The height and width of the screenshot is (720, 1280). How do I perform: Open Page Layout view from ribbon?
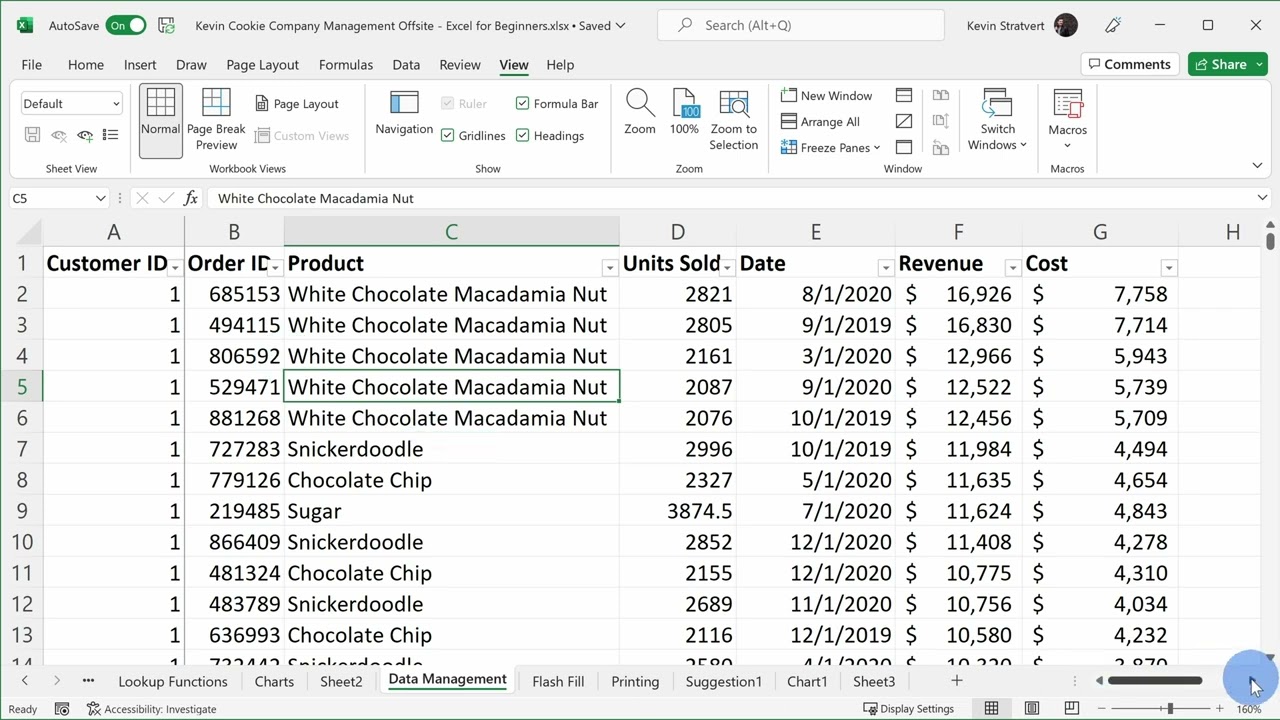tap(297, 104)
